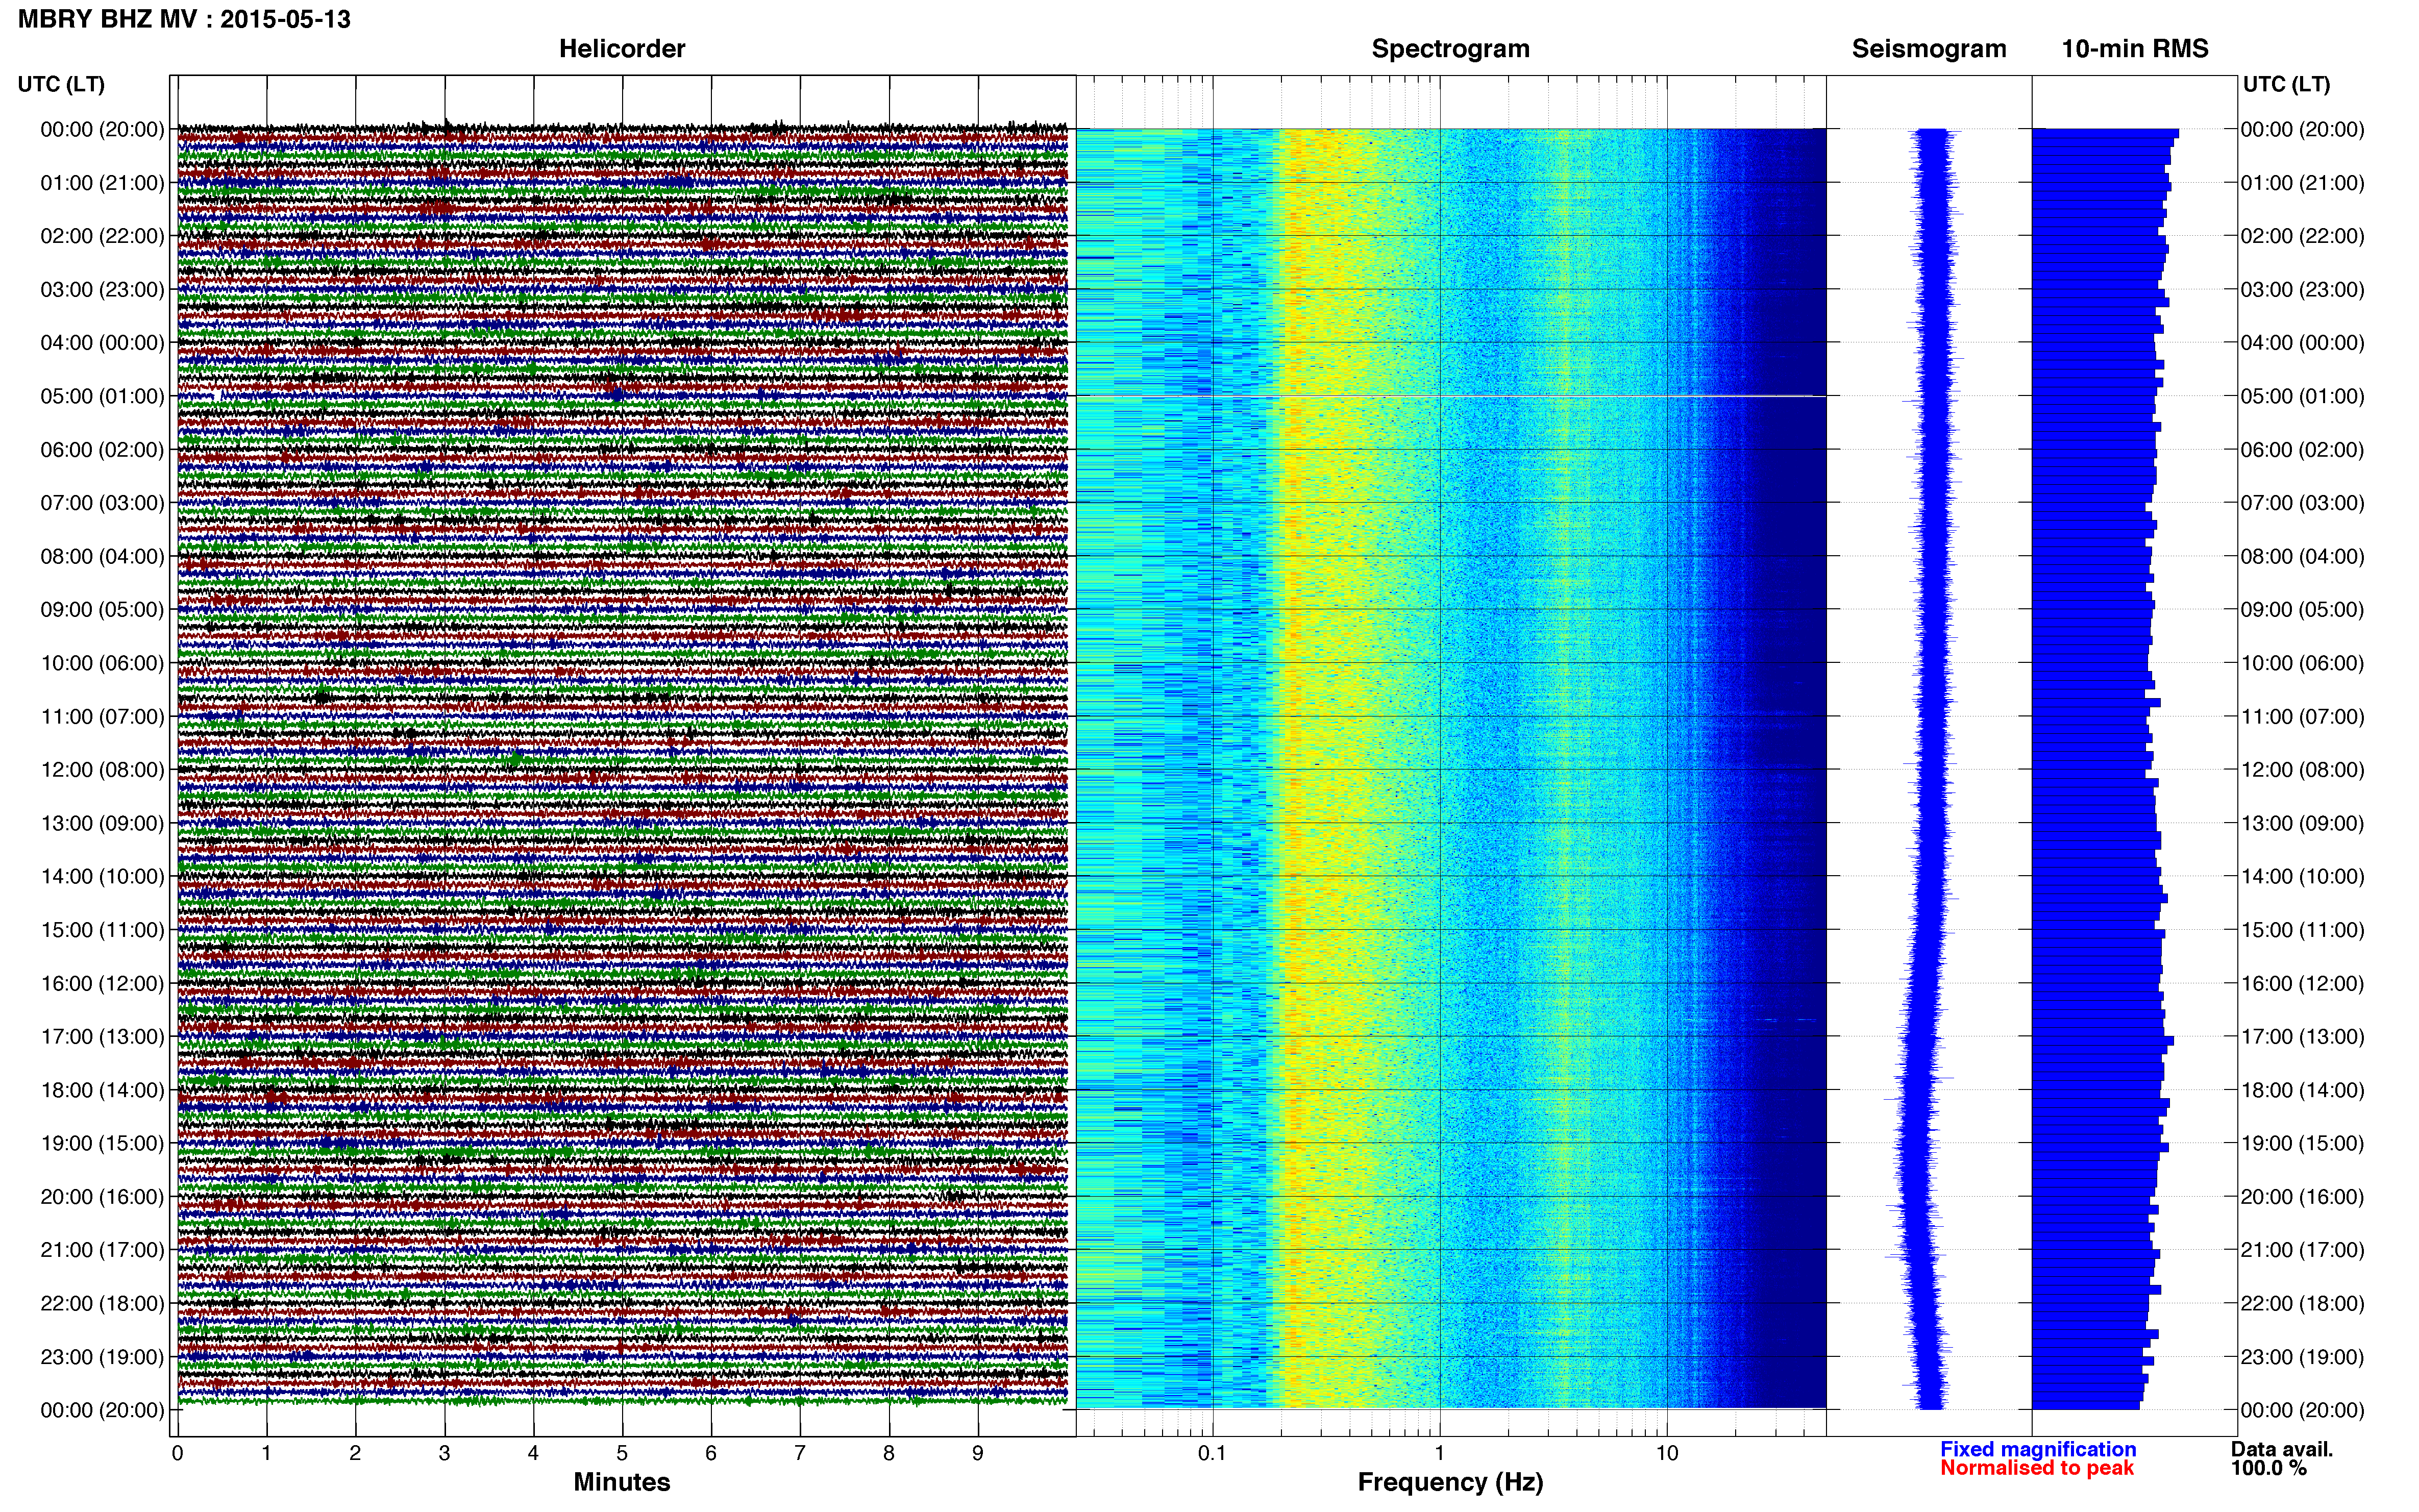
Task: Click left time label 12:00 (08:00)
Action: pyautogui.click(x=102, y=770)
